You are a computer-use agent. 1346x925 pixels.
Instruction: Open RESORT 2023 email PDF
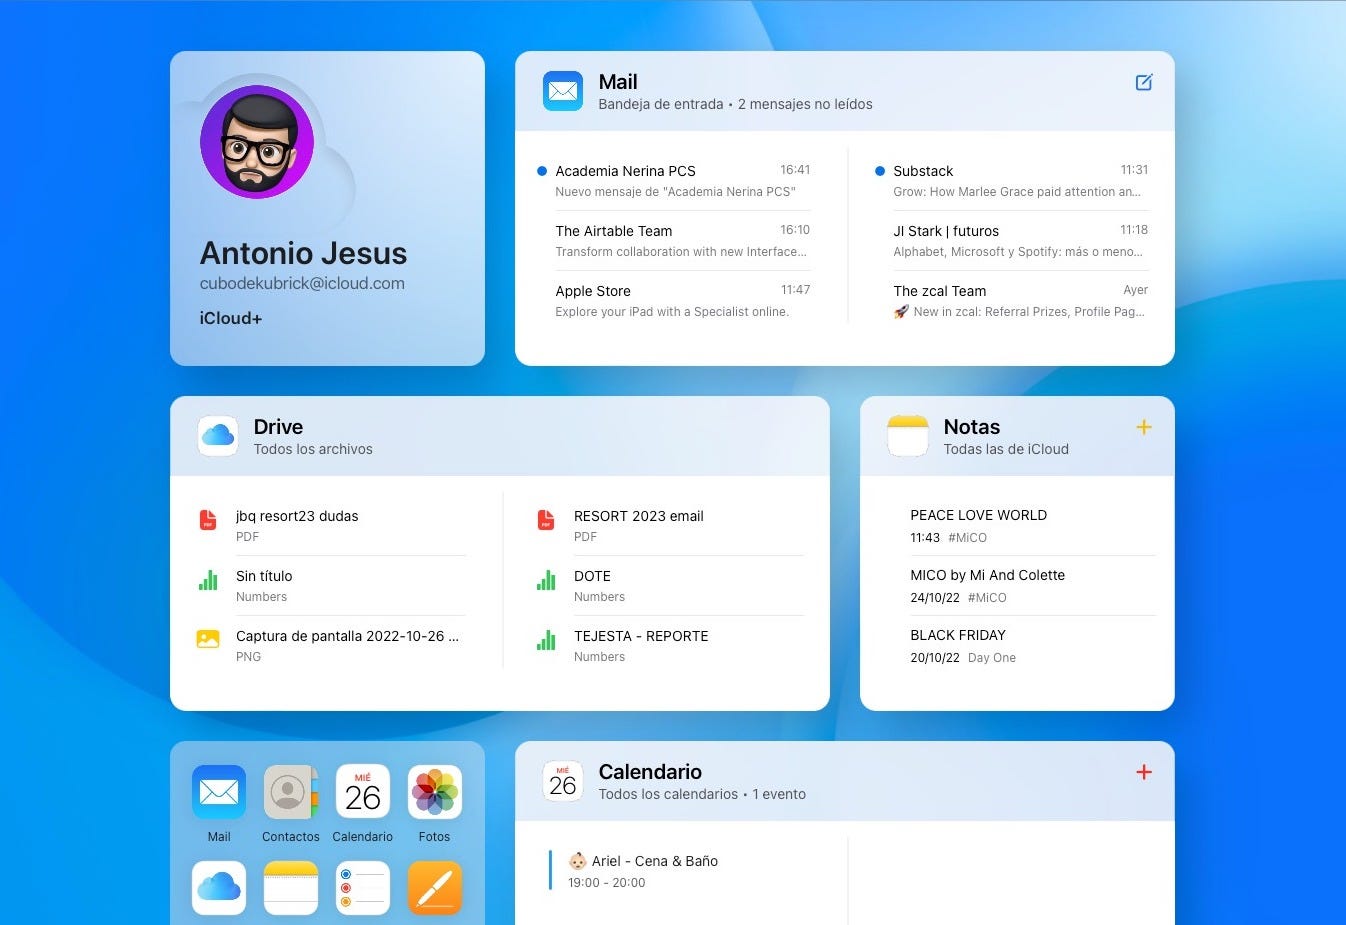coord(669,526)
